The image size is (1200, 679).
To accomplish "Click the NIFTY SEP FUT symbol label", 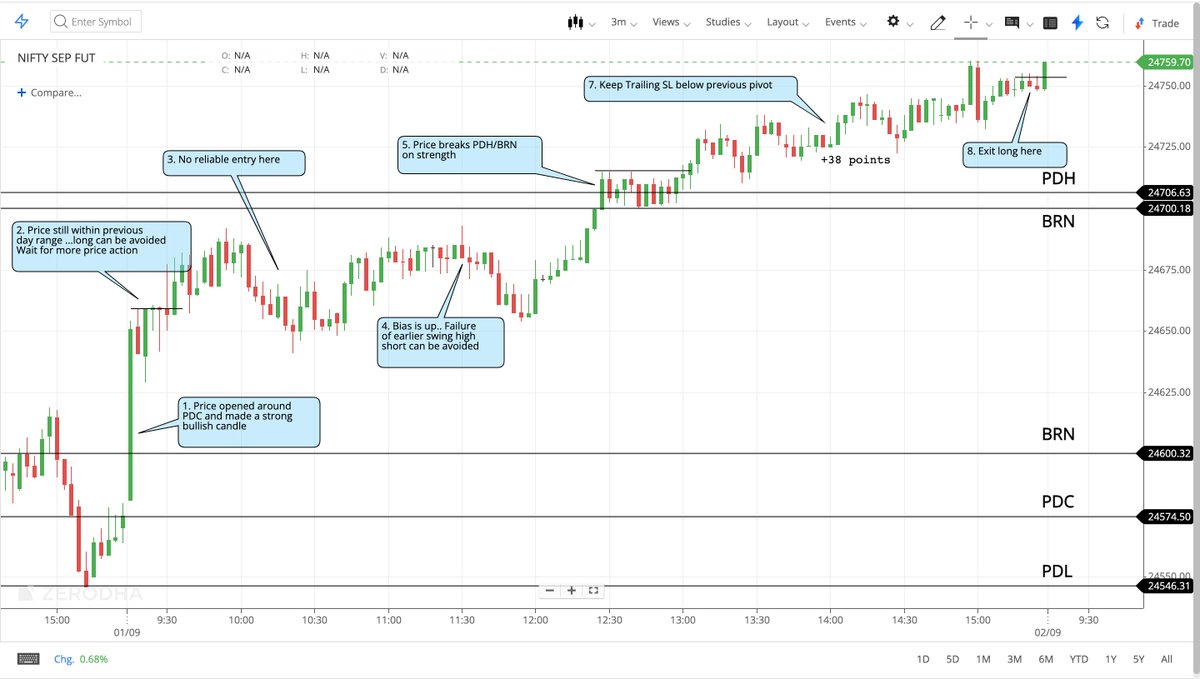I will click(56, 58).
